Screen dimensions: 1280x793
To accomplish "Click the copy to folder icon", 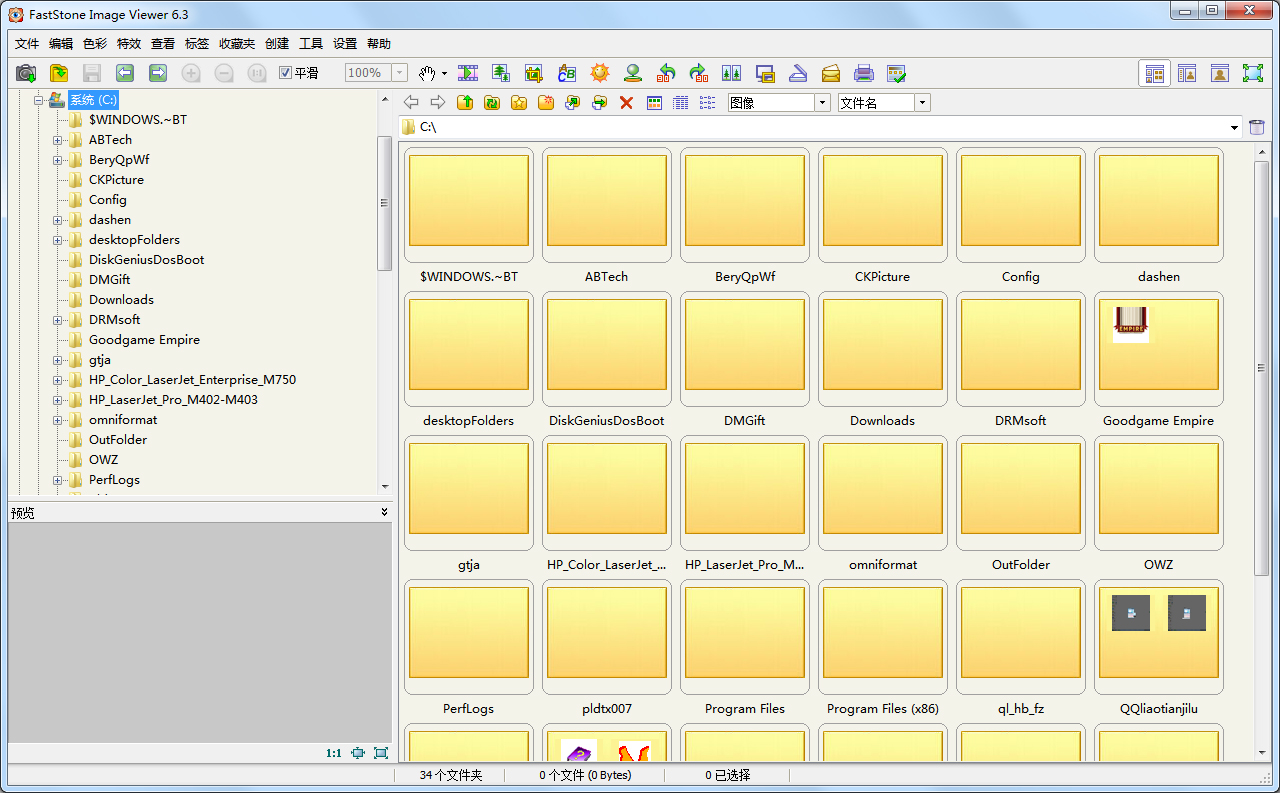I will click(573, 102).
